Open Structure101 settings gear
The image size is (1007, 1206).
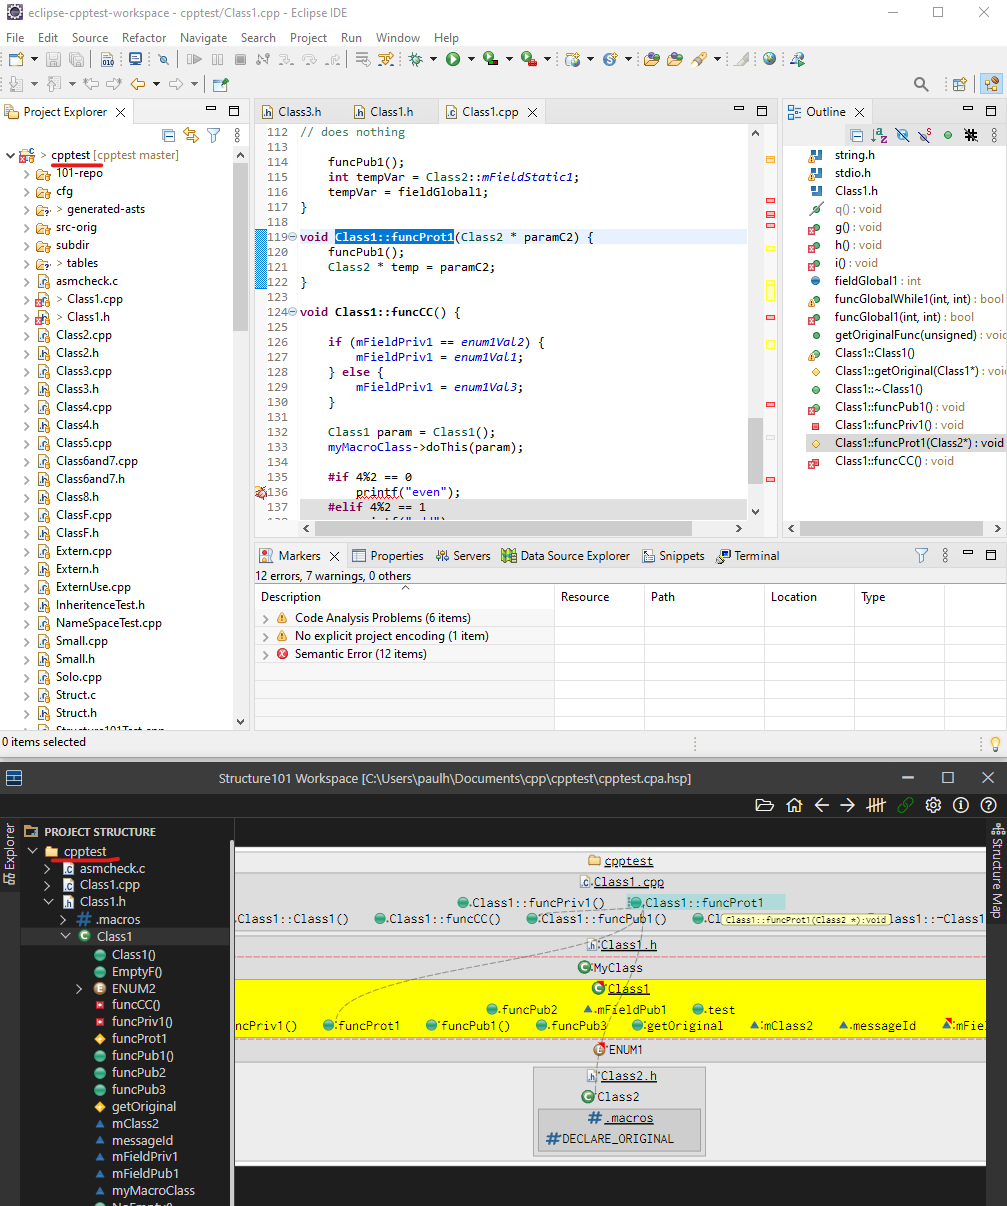pyautogui.click(x=933, y=805)
